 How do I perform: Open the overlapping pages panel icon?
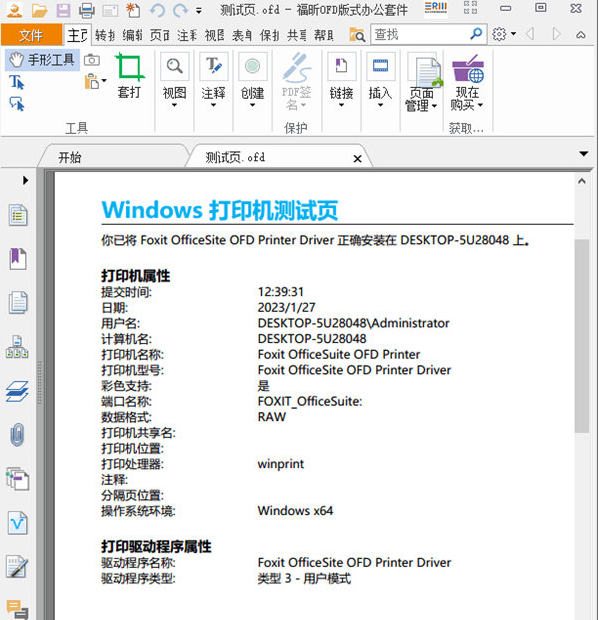[17, 479]
